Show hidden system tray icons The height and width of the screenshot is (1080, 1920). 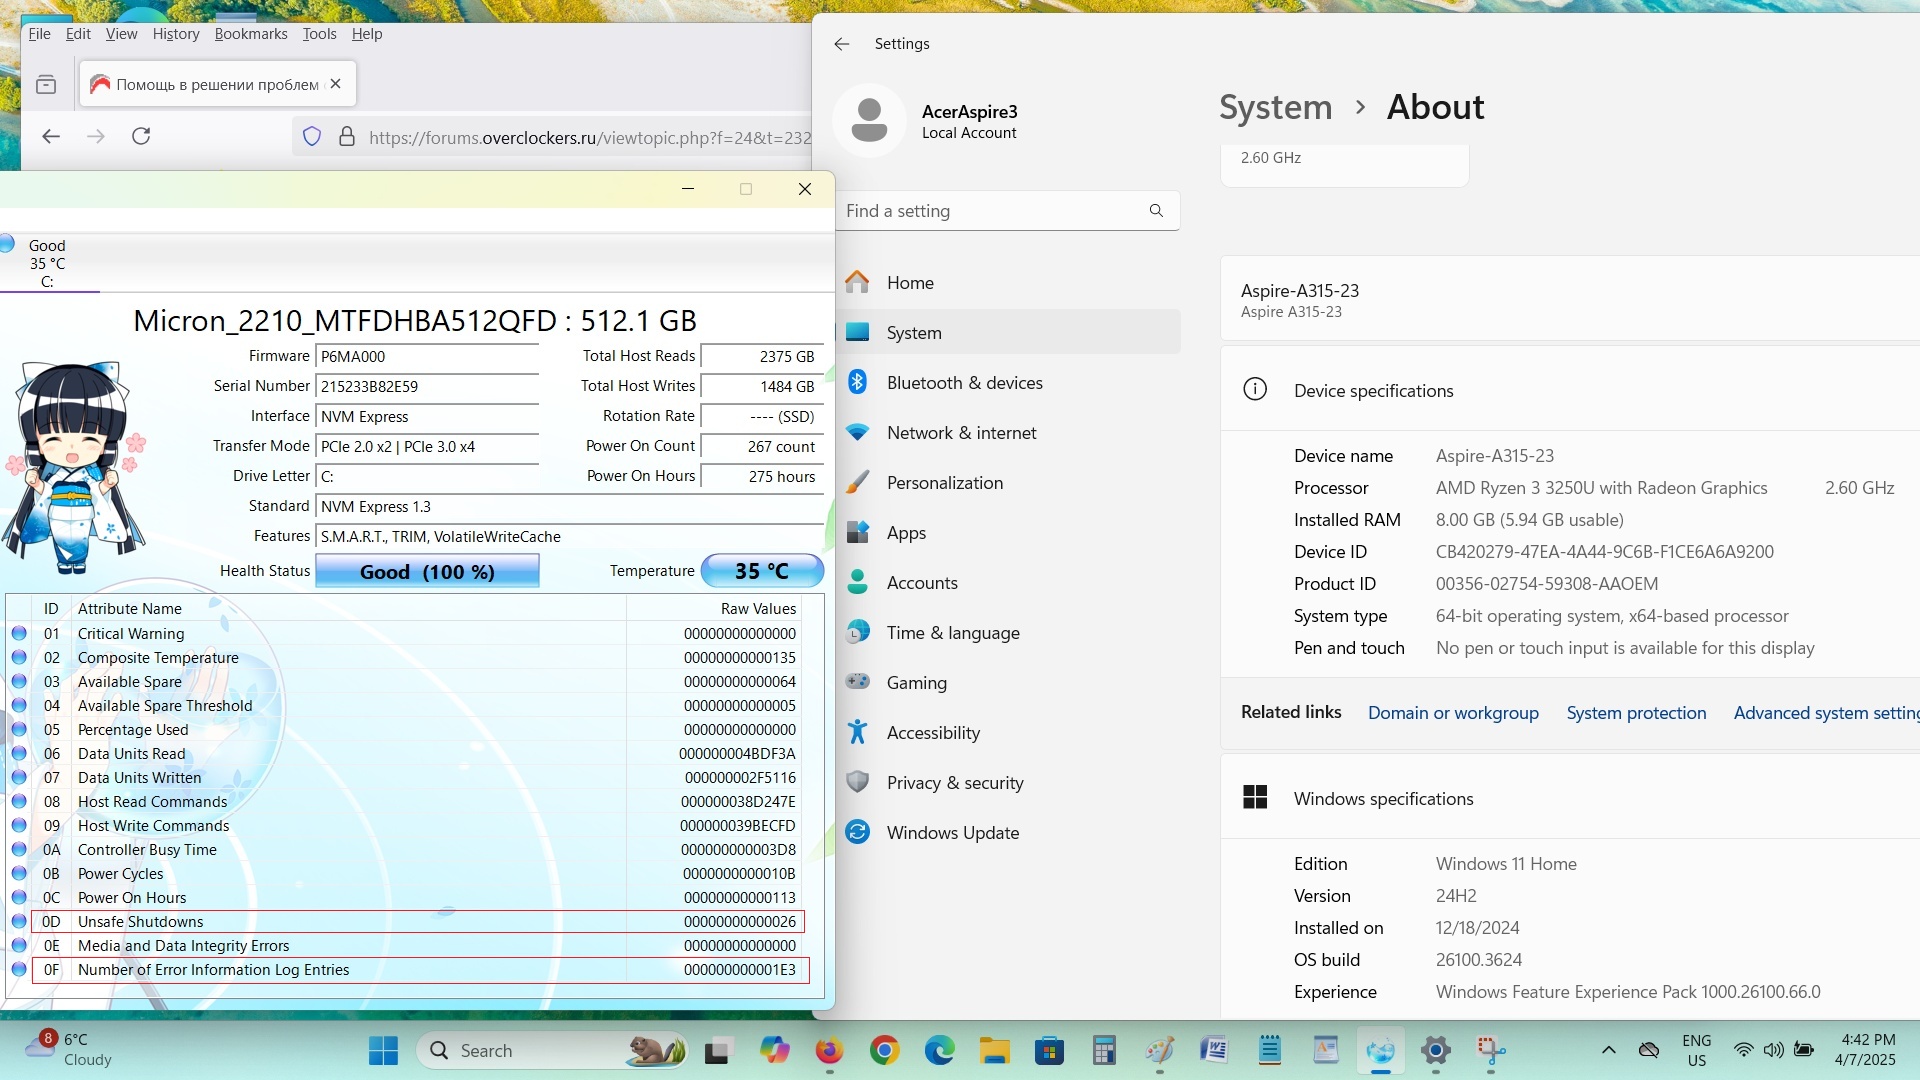(x=1608, y=1050)
